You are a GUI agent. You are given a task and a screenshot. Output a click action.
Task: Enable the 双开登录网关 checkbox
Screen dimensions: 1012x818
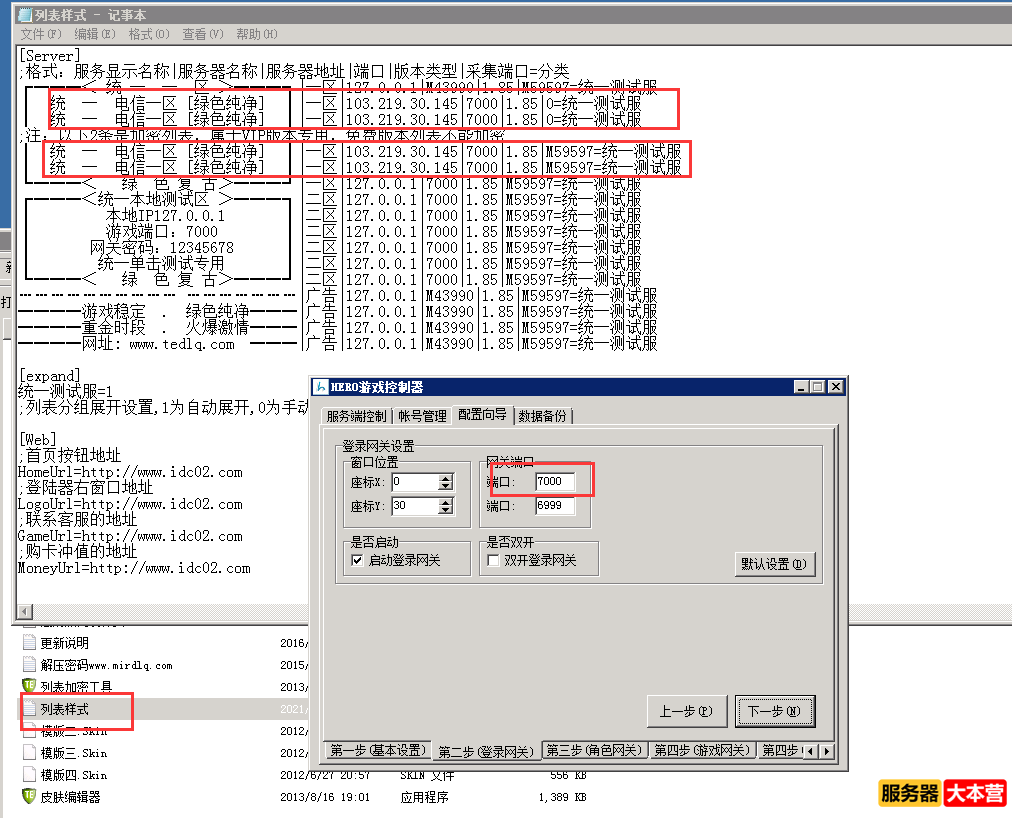click(493, 560)
